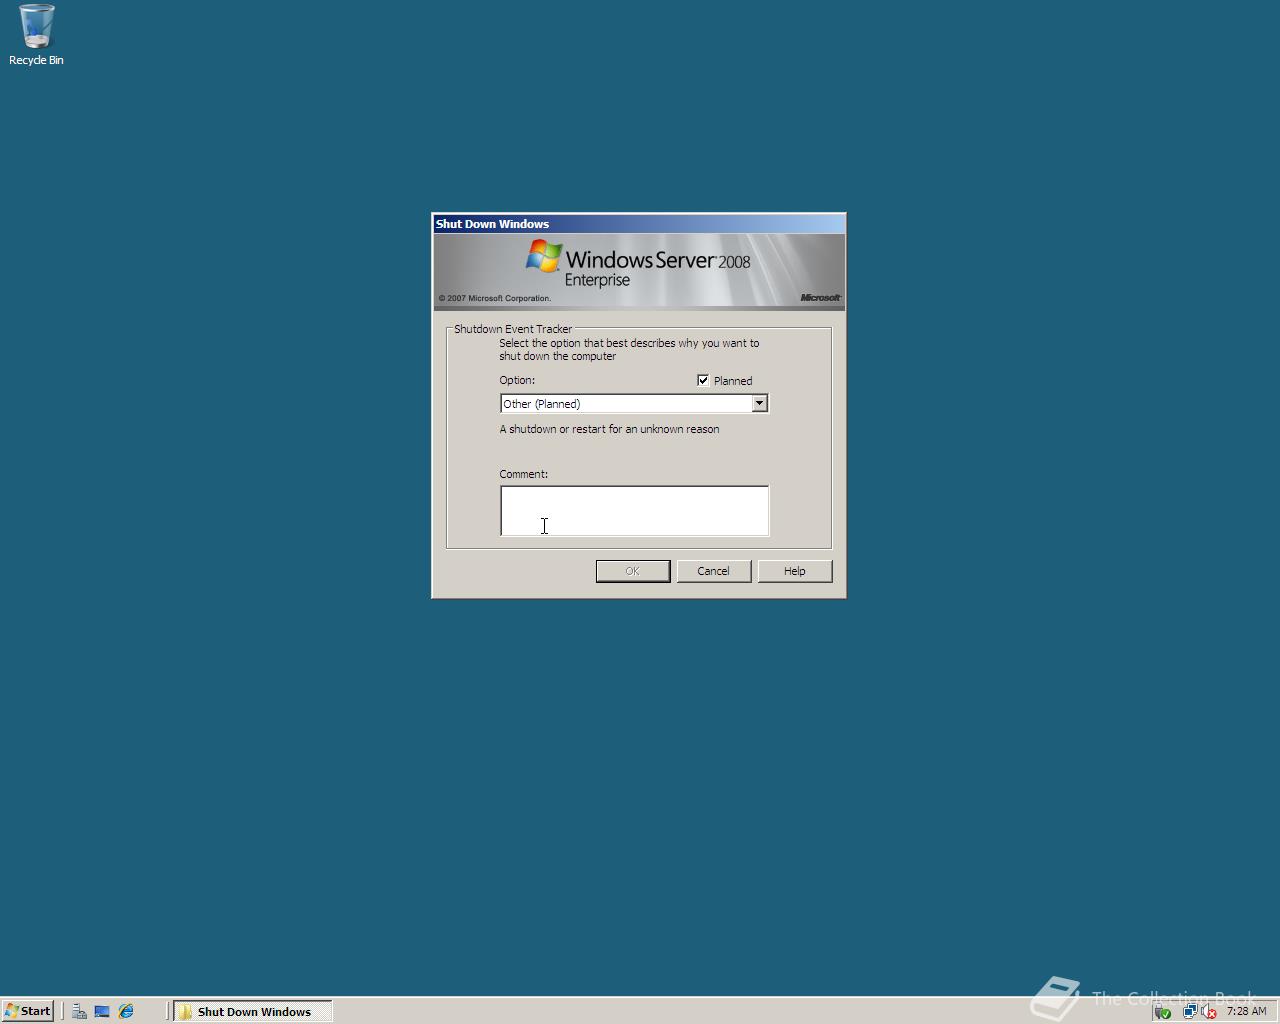The image size is (1280, 1024).
Task: Click the Shut Down Windows title bar
Action: [639, 224]
